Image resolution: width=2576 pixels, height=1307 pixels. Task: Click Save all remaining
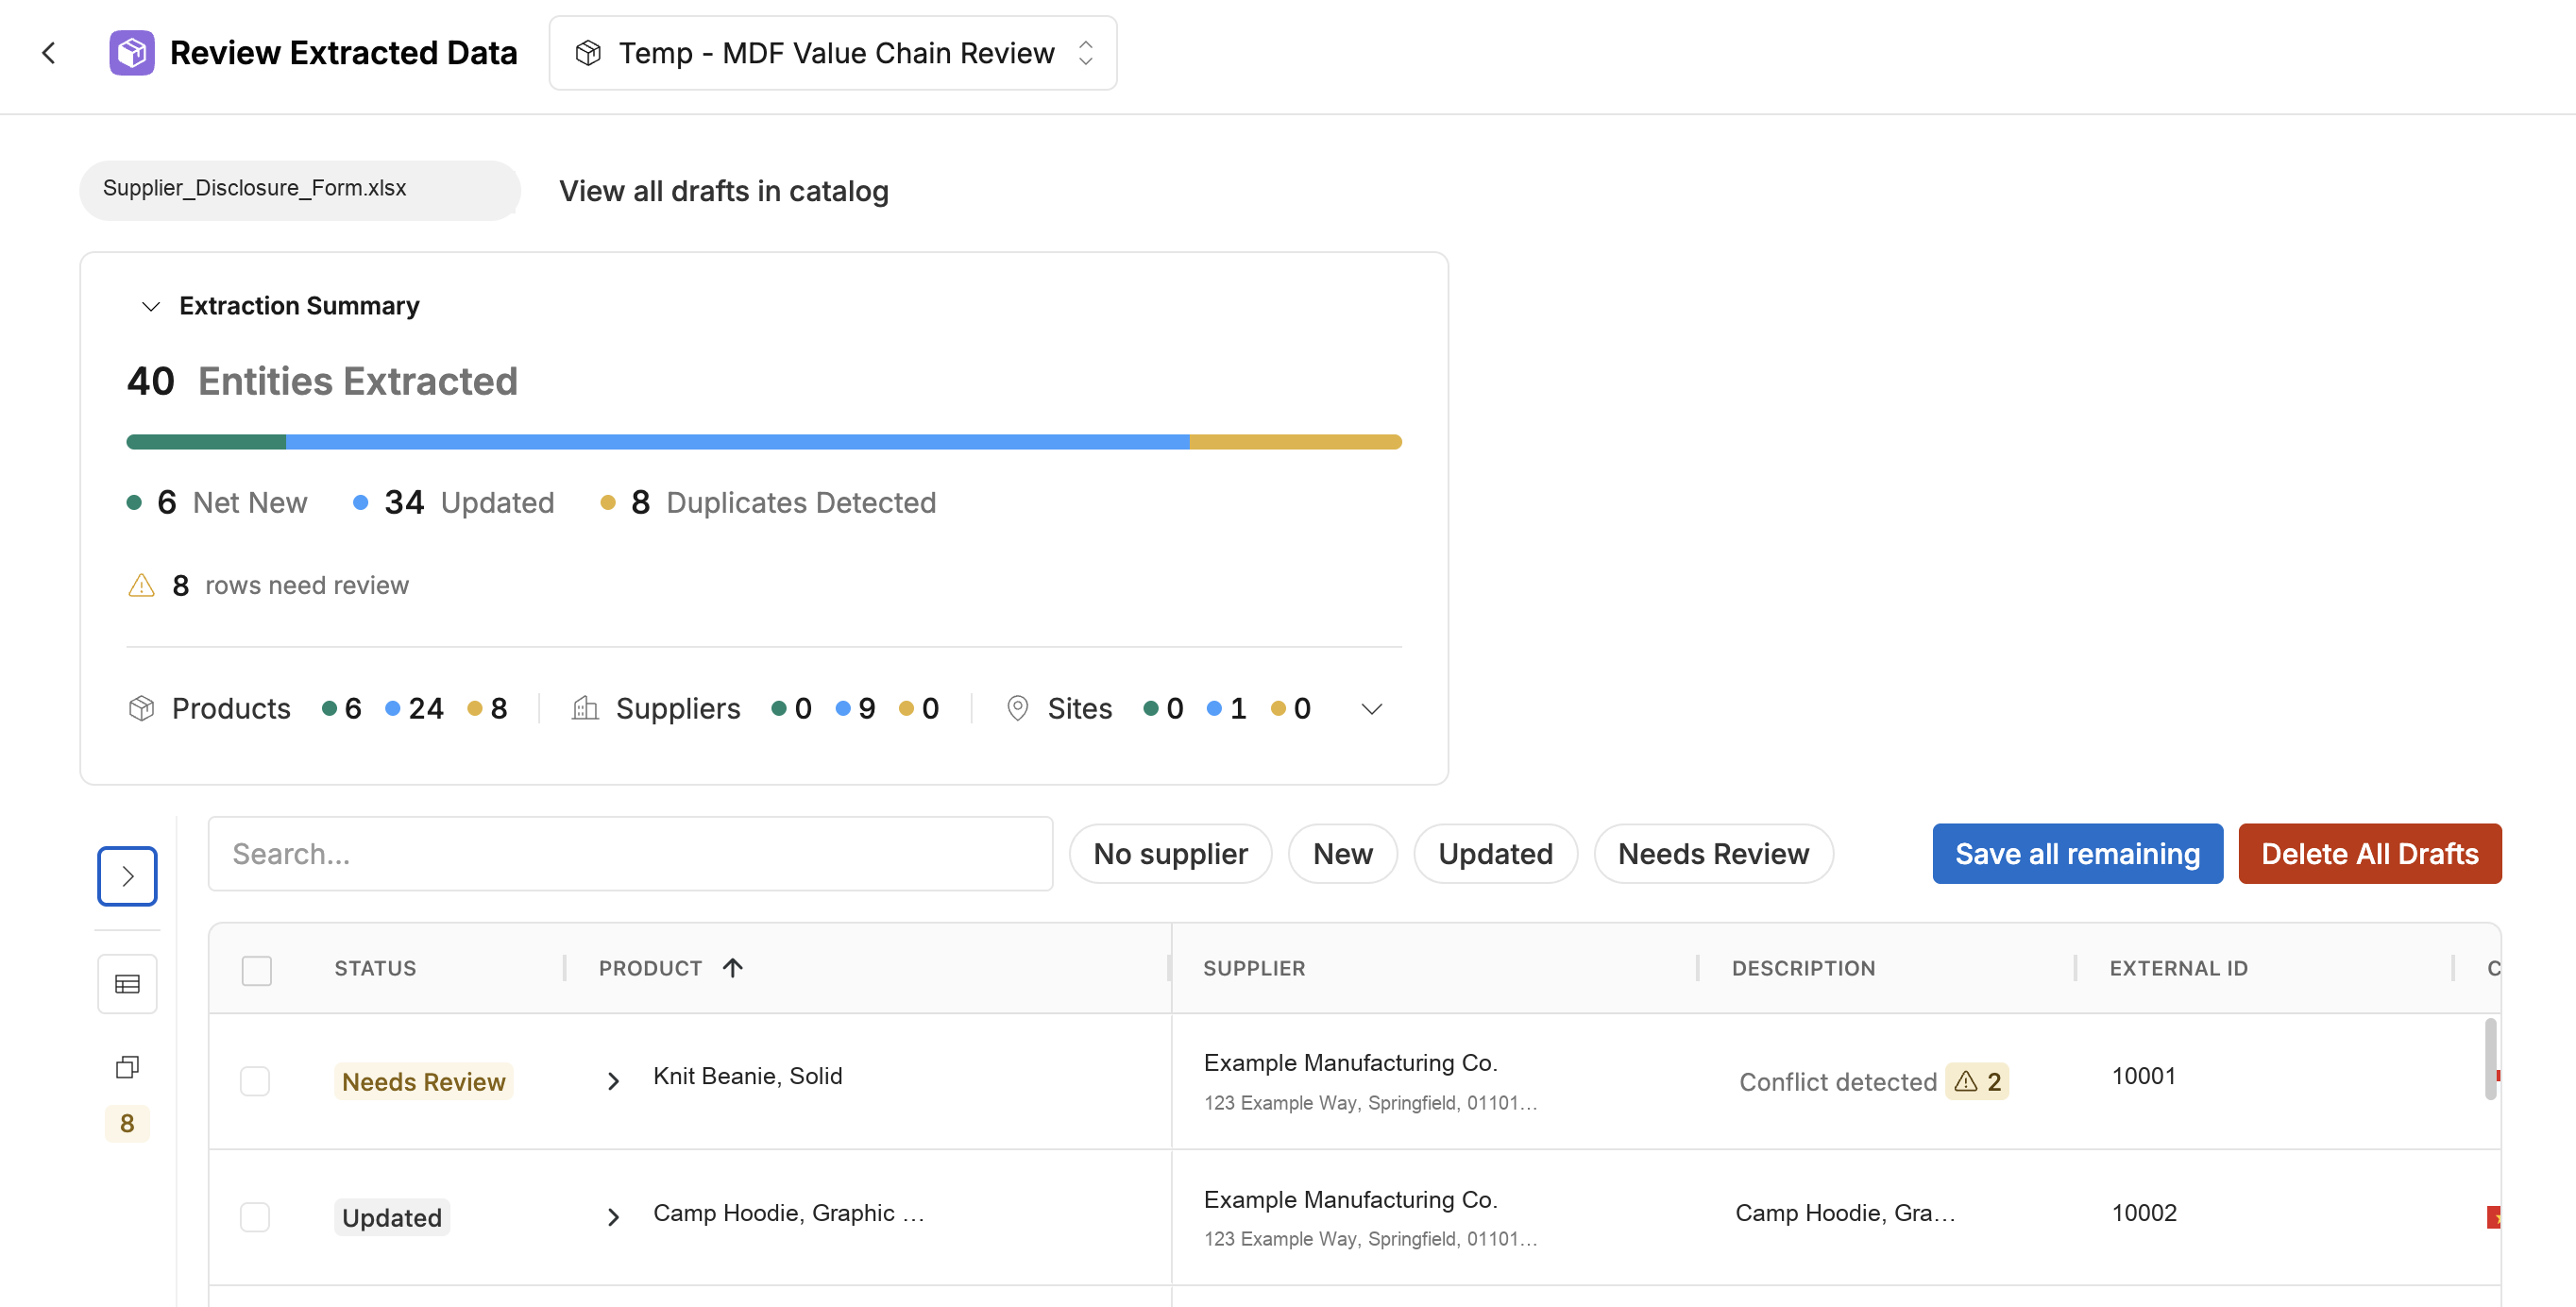(2077, 854)
